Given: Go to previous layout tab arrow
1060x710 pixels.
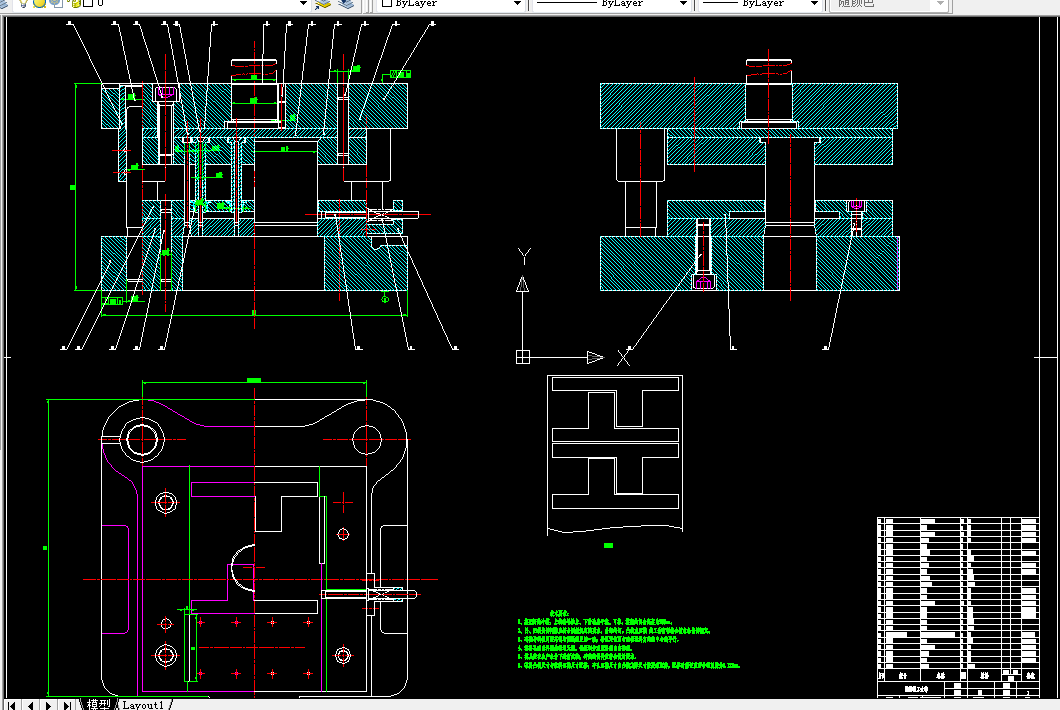Looking at the screenshot, I should [30, 705].
